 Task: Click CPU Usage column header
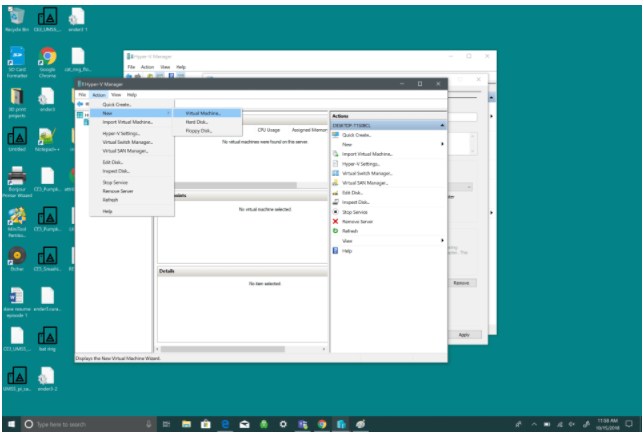pos(269,130)
